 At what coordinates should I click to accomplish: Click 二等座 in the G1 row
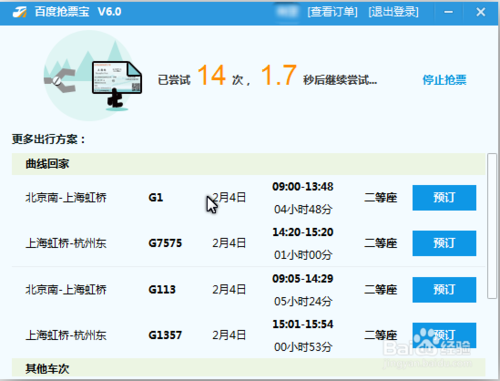point(380,198)
